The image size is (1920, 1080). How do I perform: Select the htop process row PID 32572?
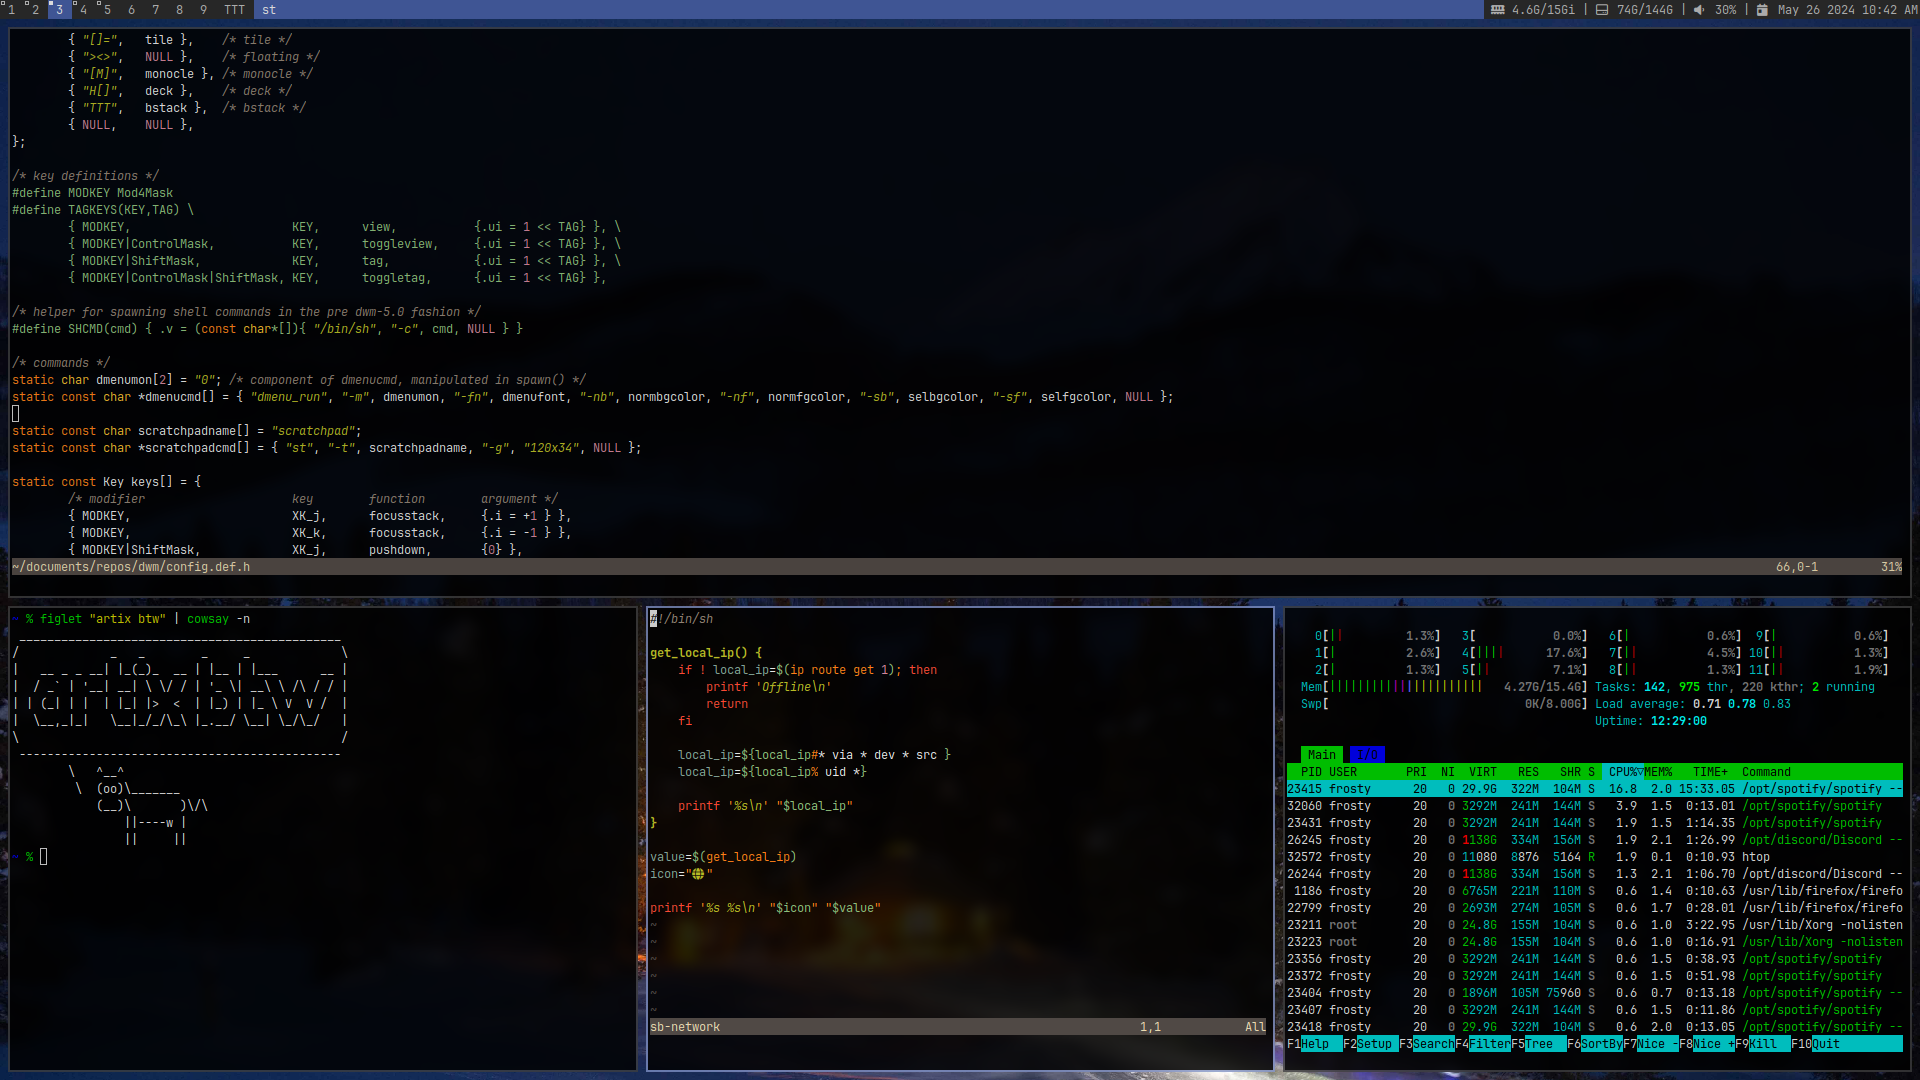[1595, 857]
